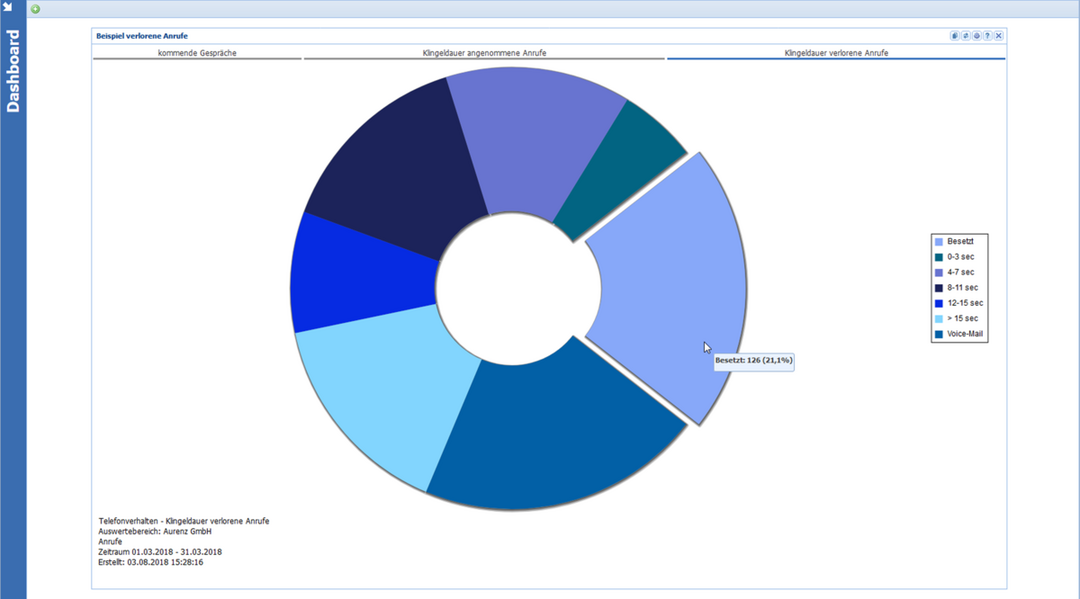Click the green add widget plus icon
Screen dimensions: 1080x599
pyautogui.click(x=36, y=9)
